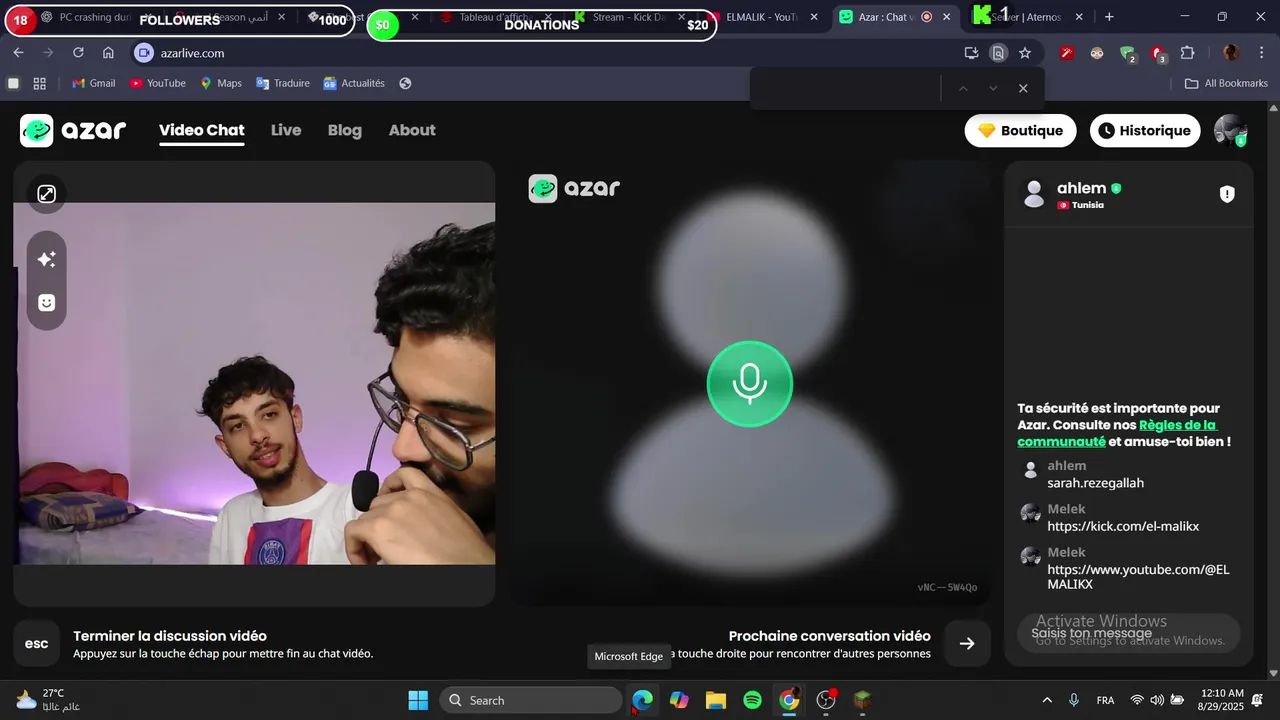Click sarah.rezegallah chat message
This screenshot has height=720, width=1280.
click(x=1095, y=483)
